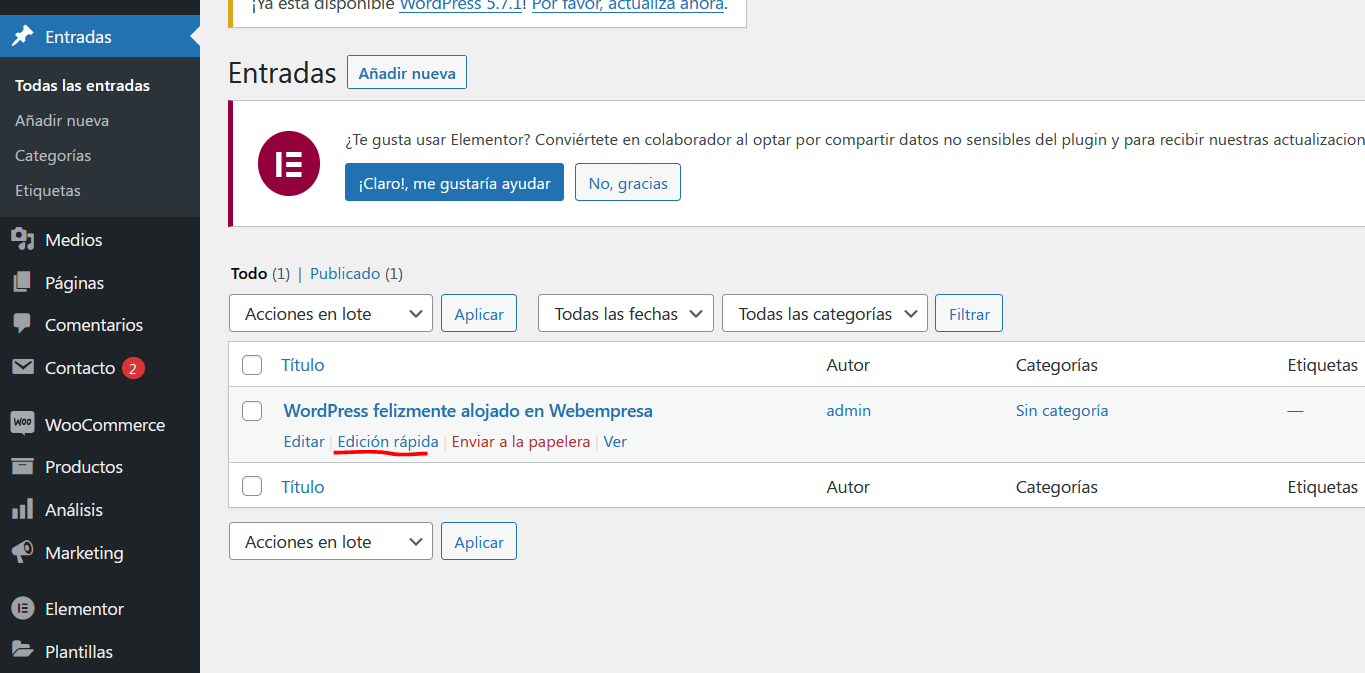
Task: Click the Elementor sidebar icon
Action: [x=22, y=608]
